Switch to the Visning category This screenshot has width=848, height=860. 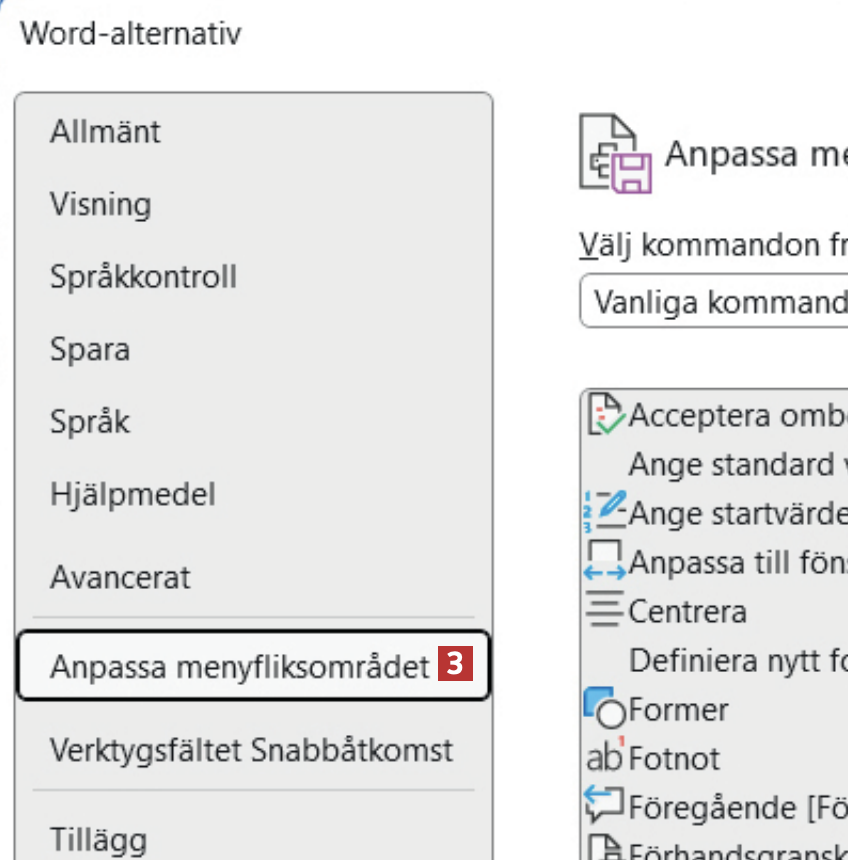point(100,204)
